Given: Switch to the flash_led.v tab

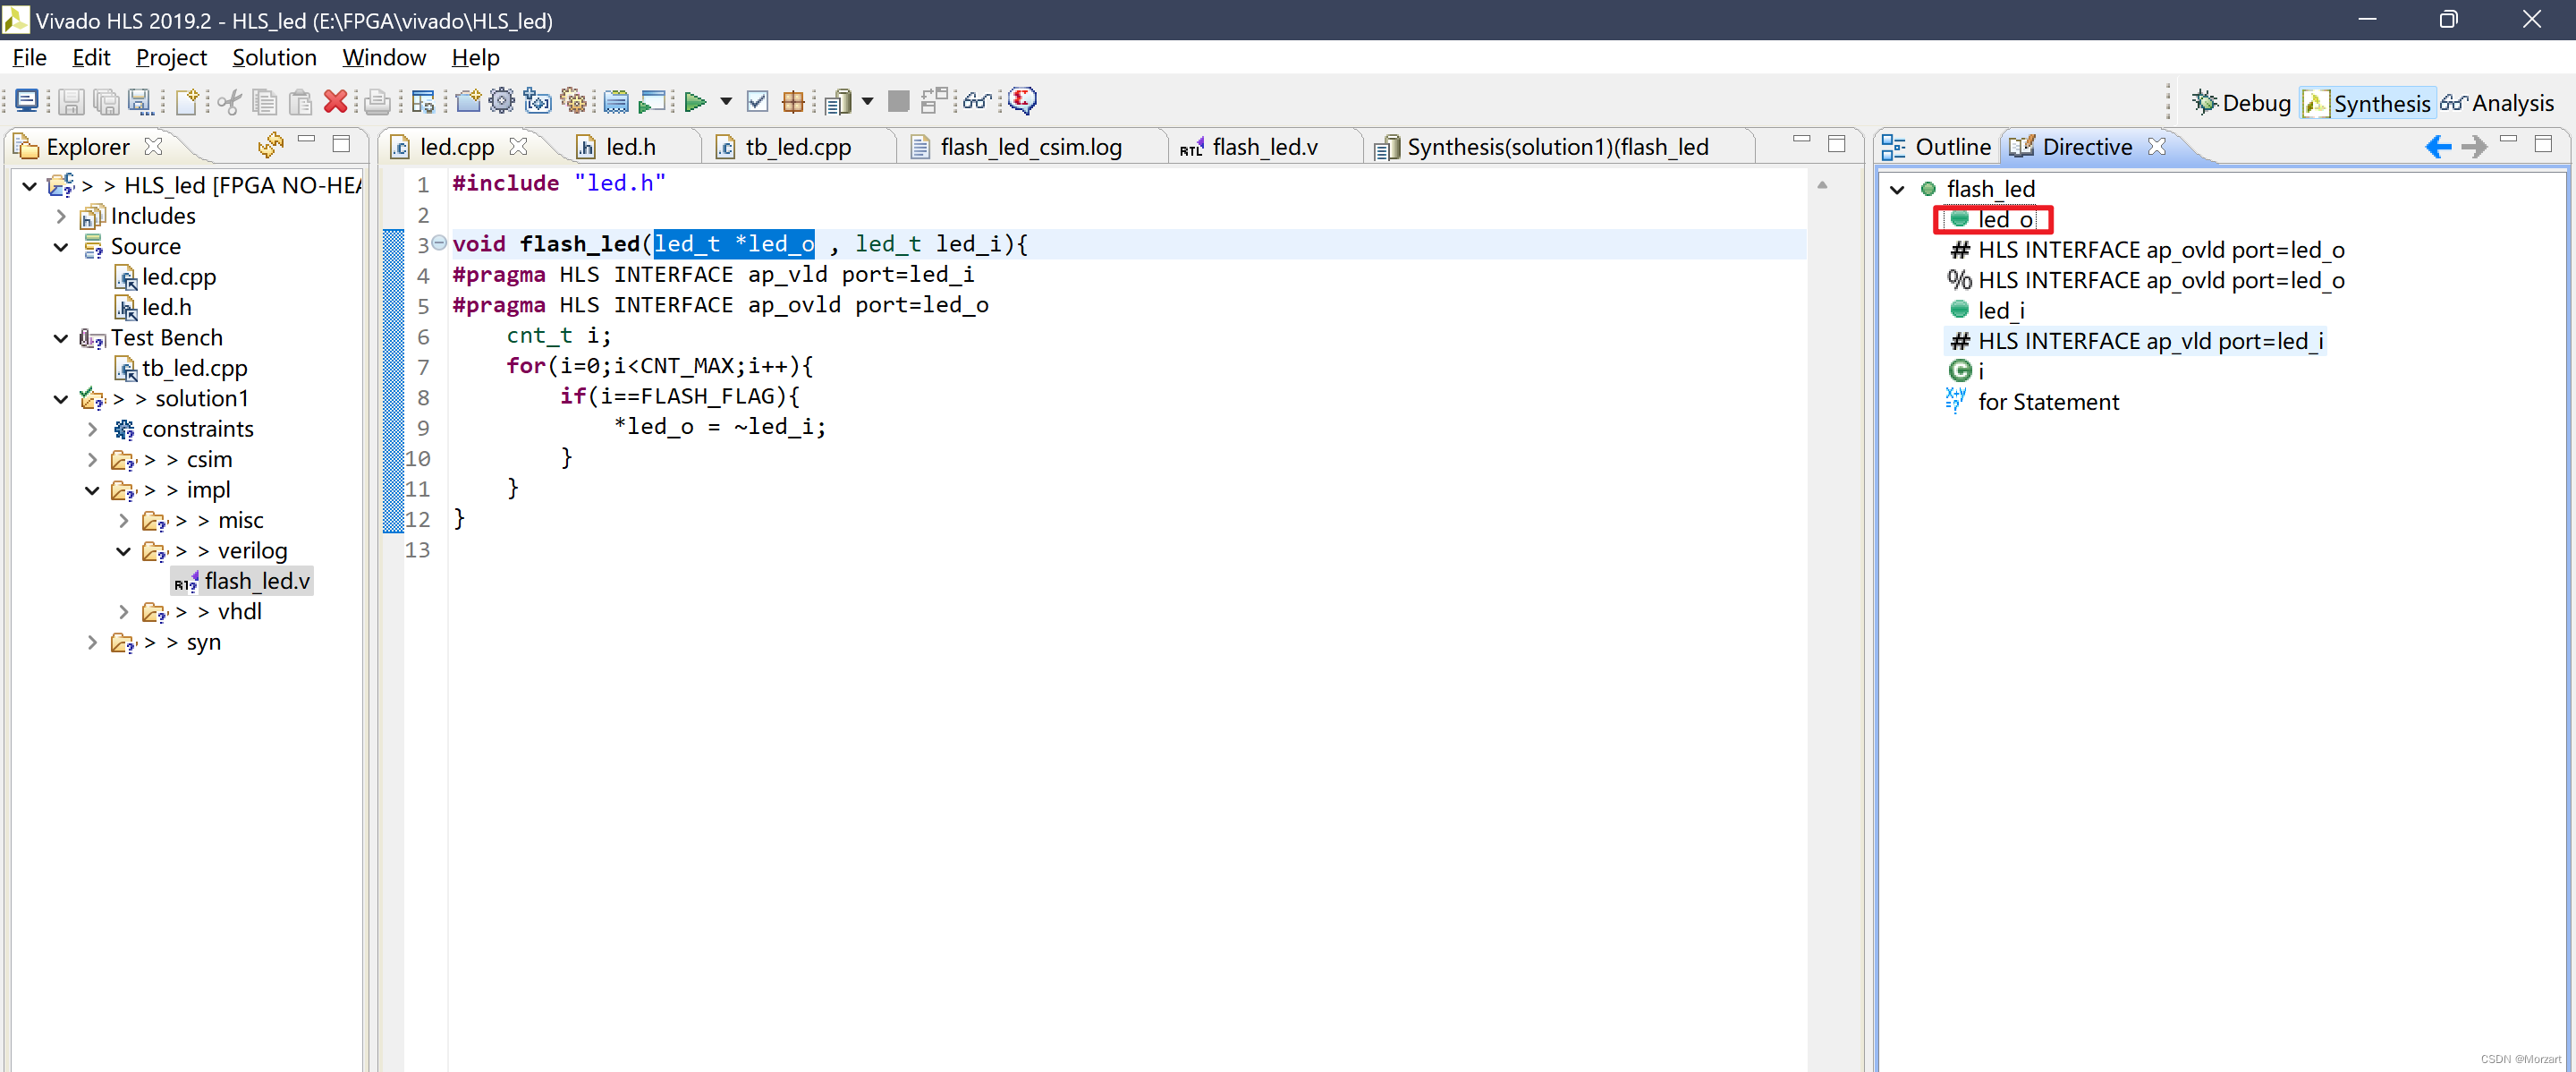Looking at the screenshot, I should [1264, 146].
